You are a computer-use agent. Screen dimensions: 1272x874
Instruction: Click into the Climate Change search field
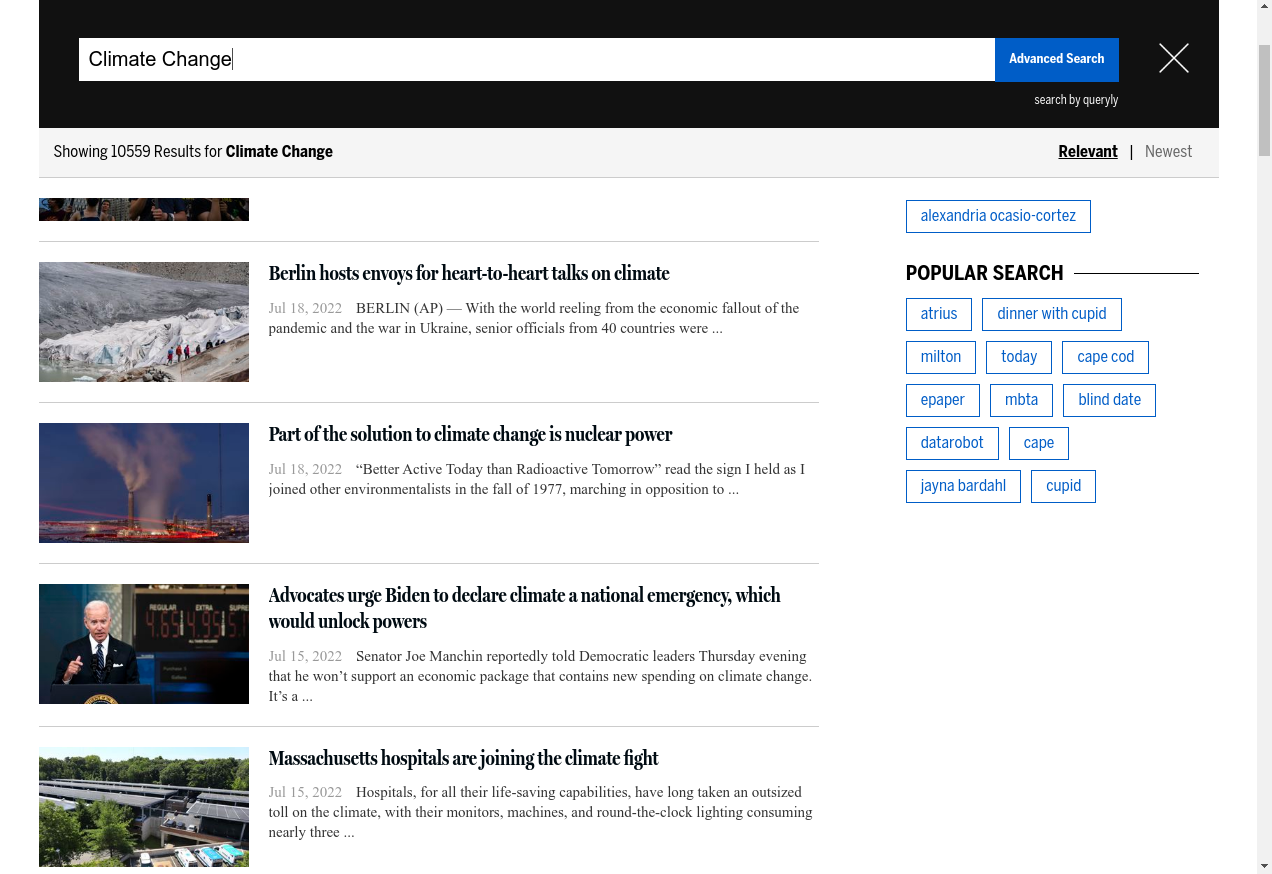coord(536,59)
